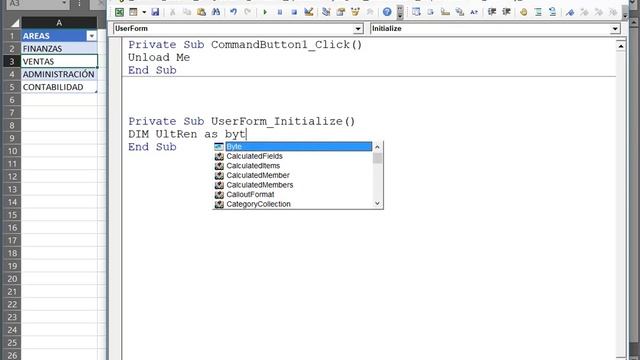
Task: Click the Previous Bookmark icon
Action: point(599,12)
